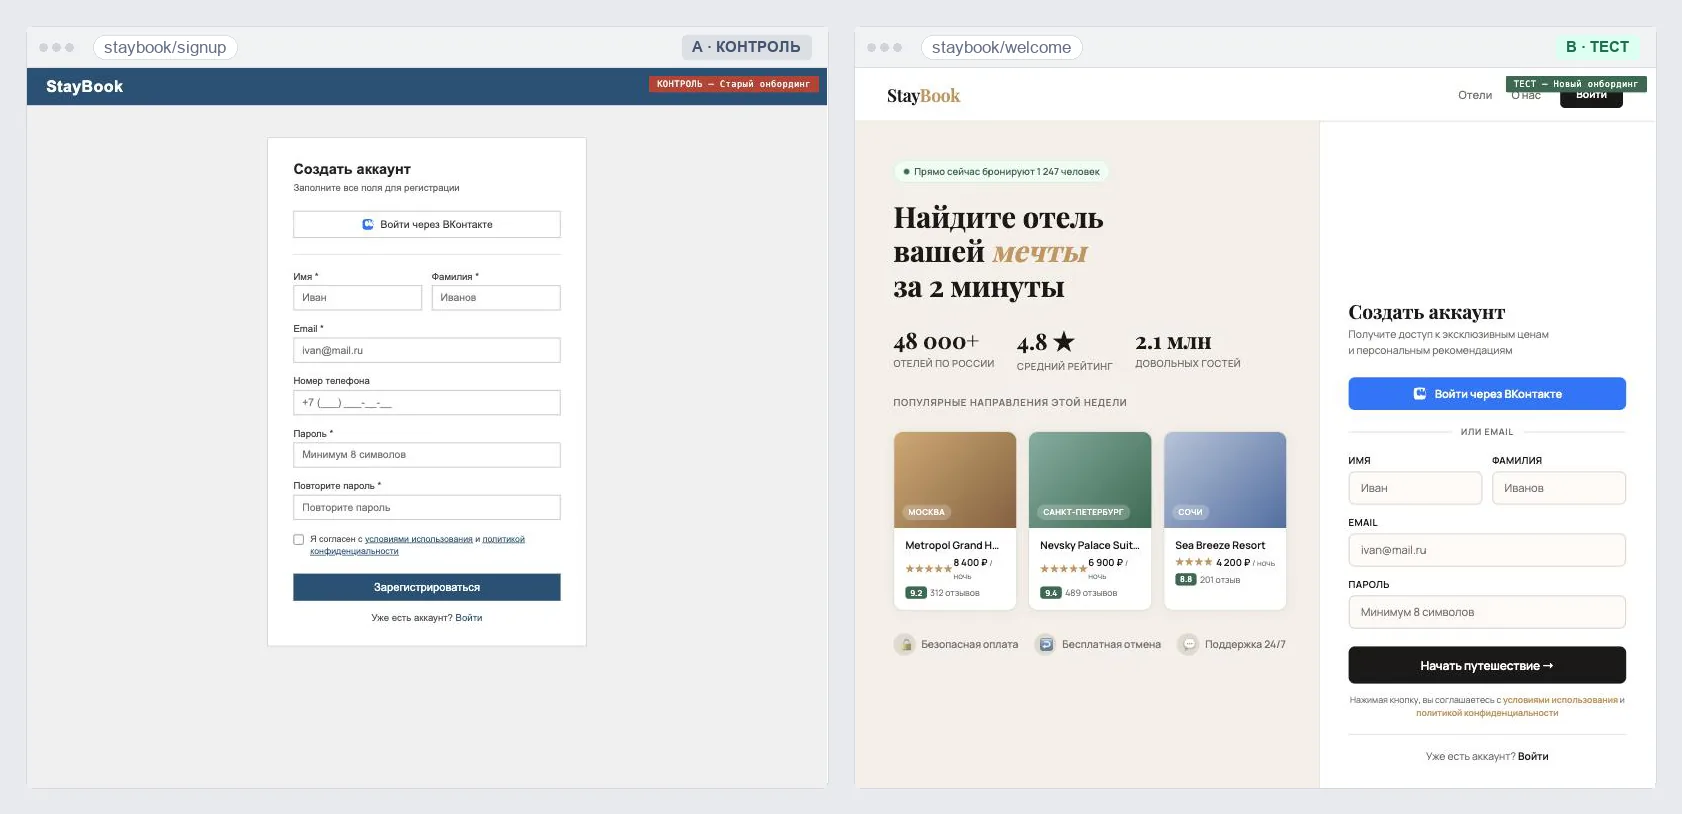Open the Sea Breeze Resort photo
Viewport: 1682px width, 814px height.
[x=1225, y=480]
